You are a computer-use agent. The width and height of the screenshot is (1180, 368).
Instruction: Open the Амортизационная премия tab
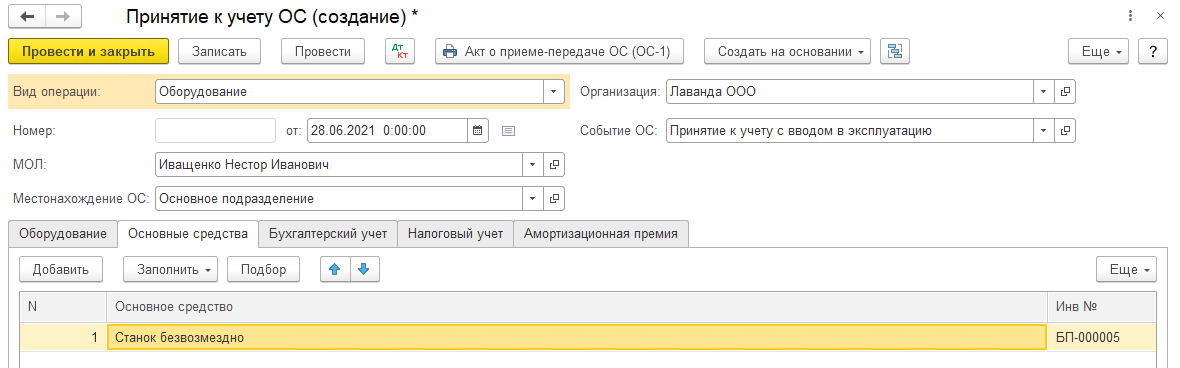601,233
